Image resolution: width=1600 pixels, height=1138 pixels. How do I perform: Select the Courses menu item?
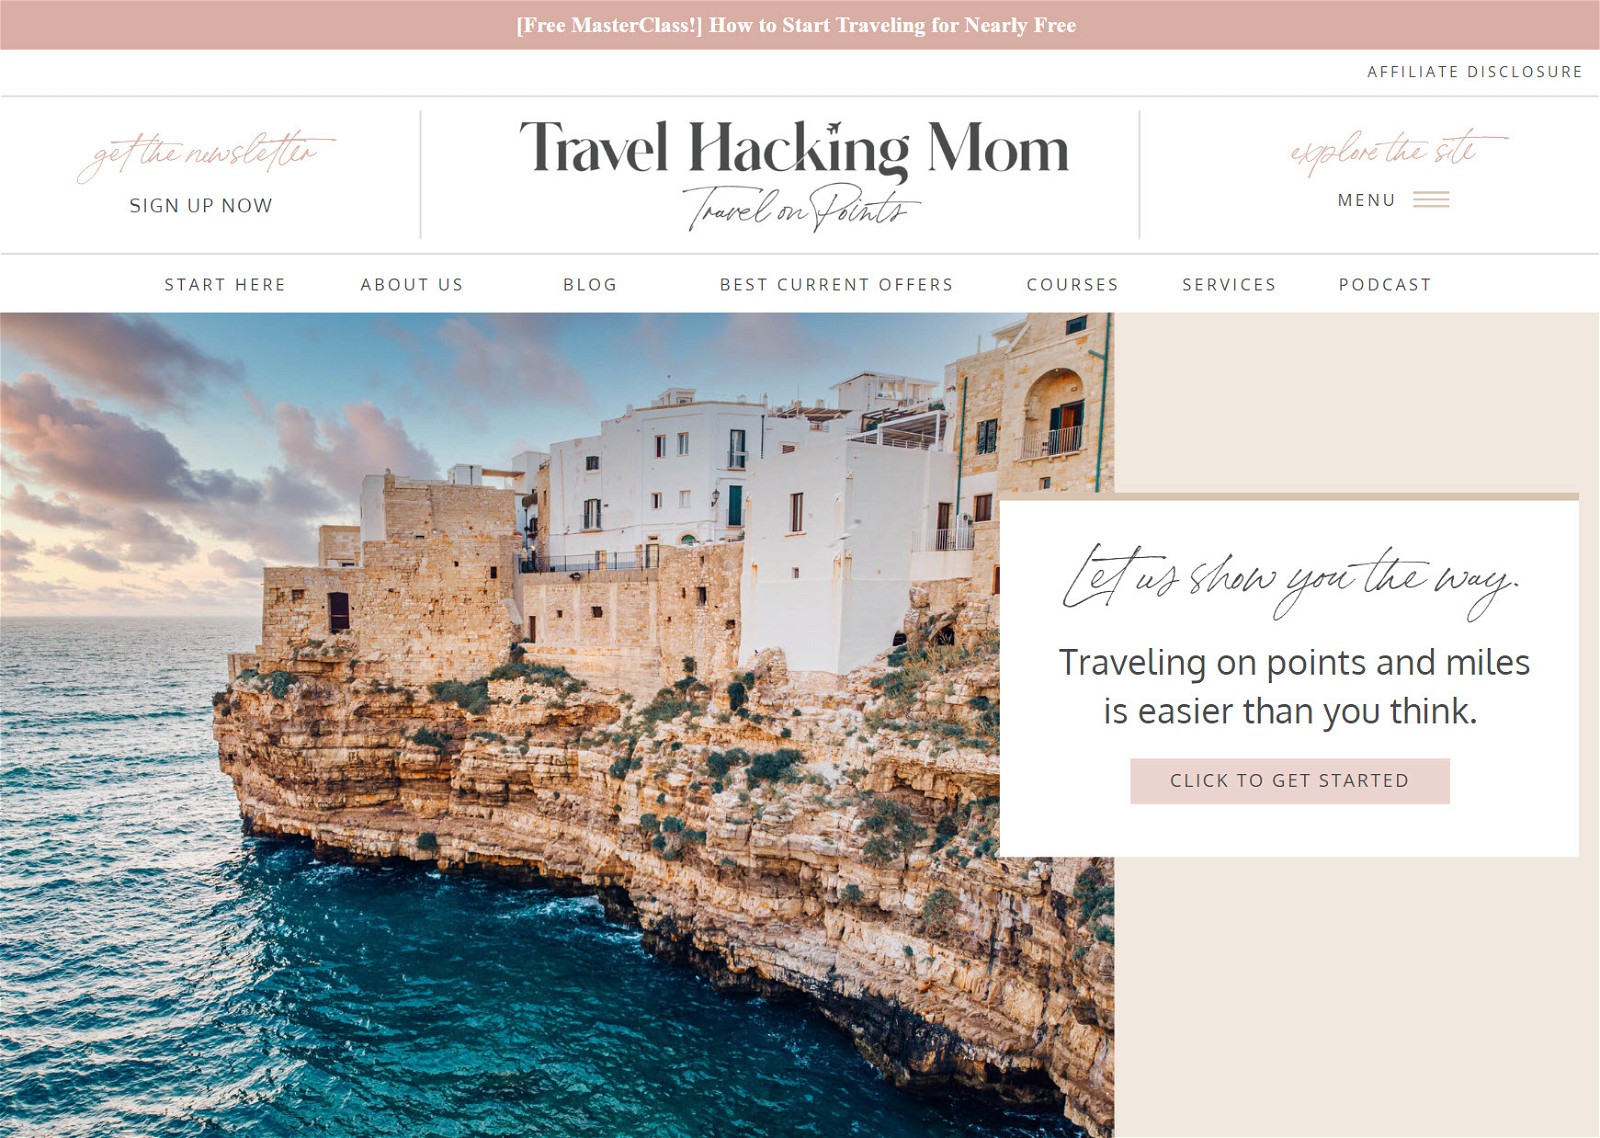[1072, 285]
